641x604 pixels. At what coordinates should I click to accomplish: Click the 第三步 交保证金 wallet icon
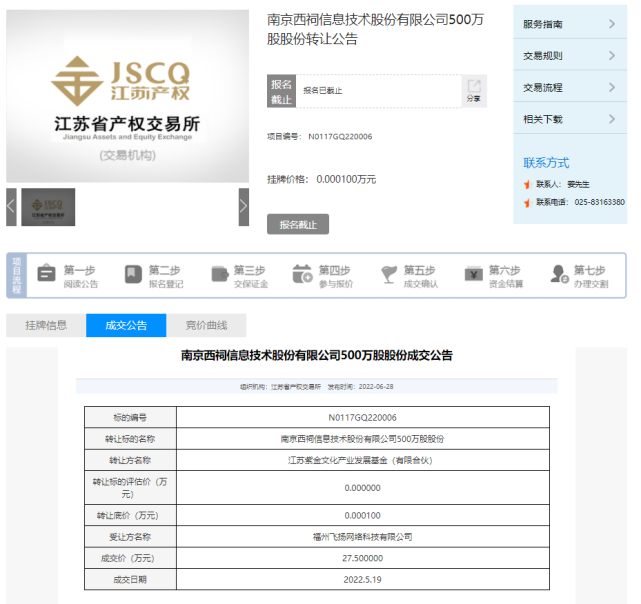[220, 274]
